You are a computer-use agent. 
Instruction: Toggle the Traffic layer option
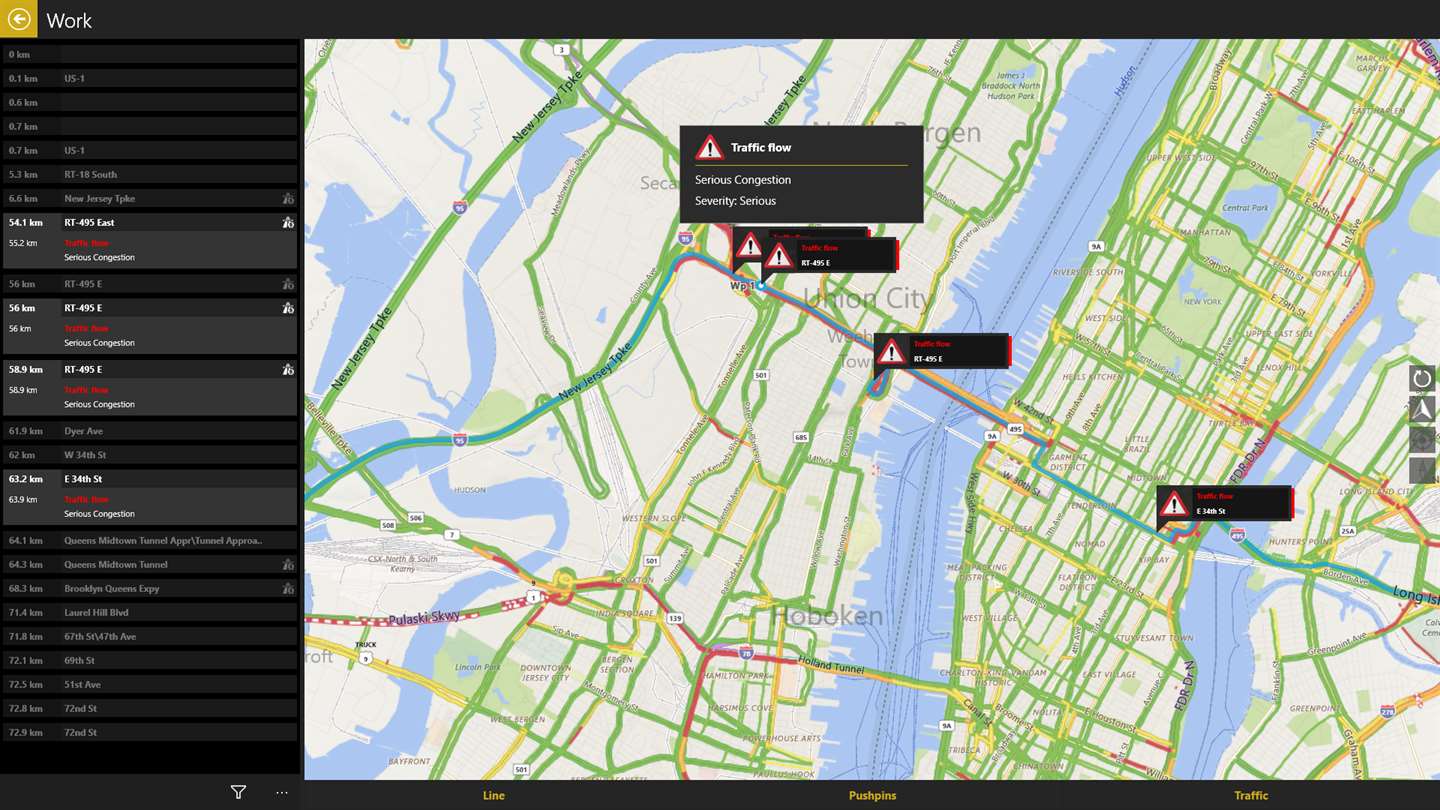pos(1251,796)
